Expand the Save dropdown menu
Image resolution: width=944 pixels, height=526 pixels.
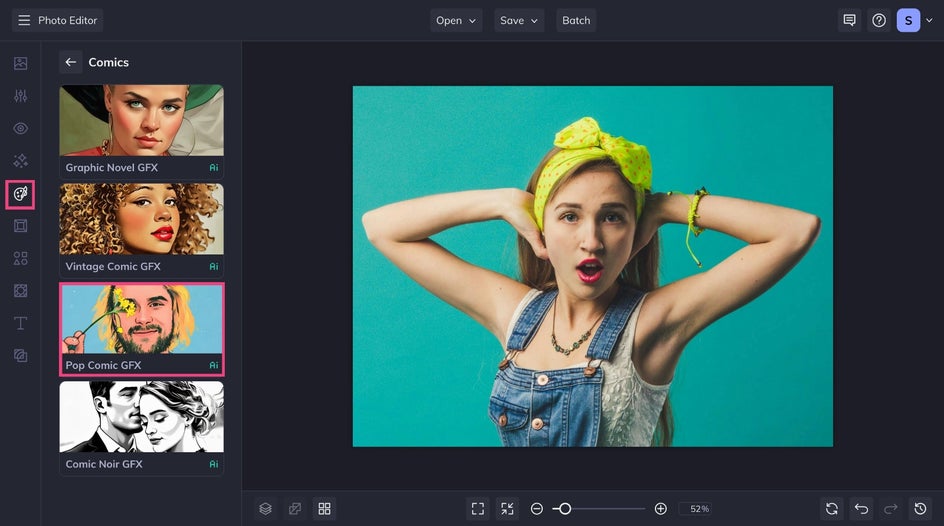pyautogui.click(x=519, y=20)
